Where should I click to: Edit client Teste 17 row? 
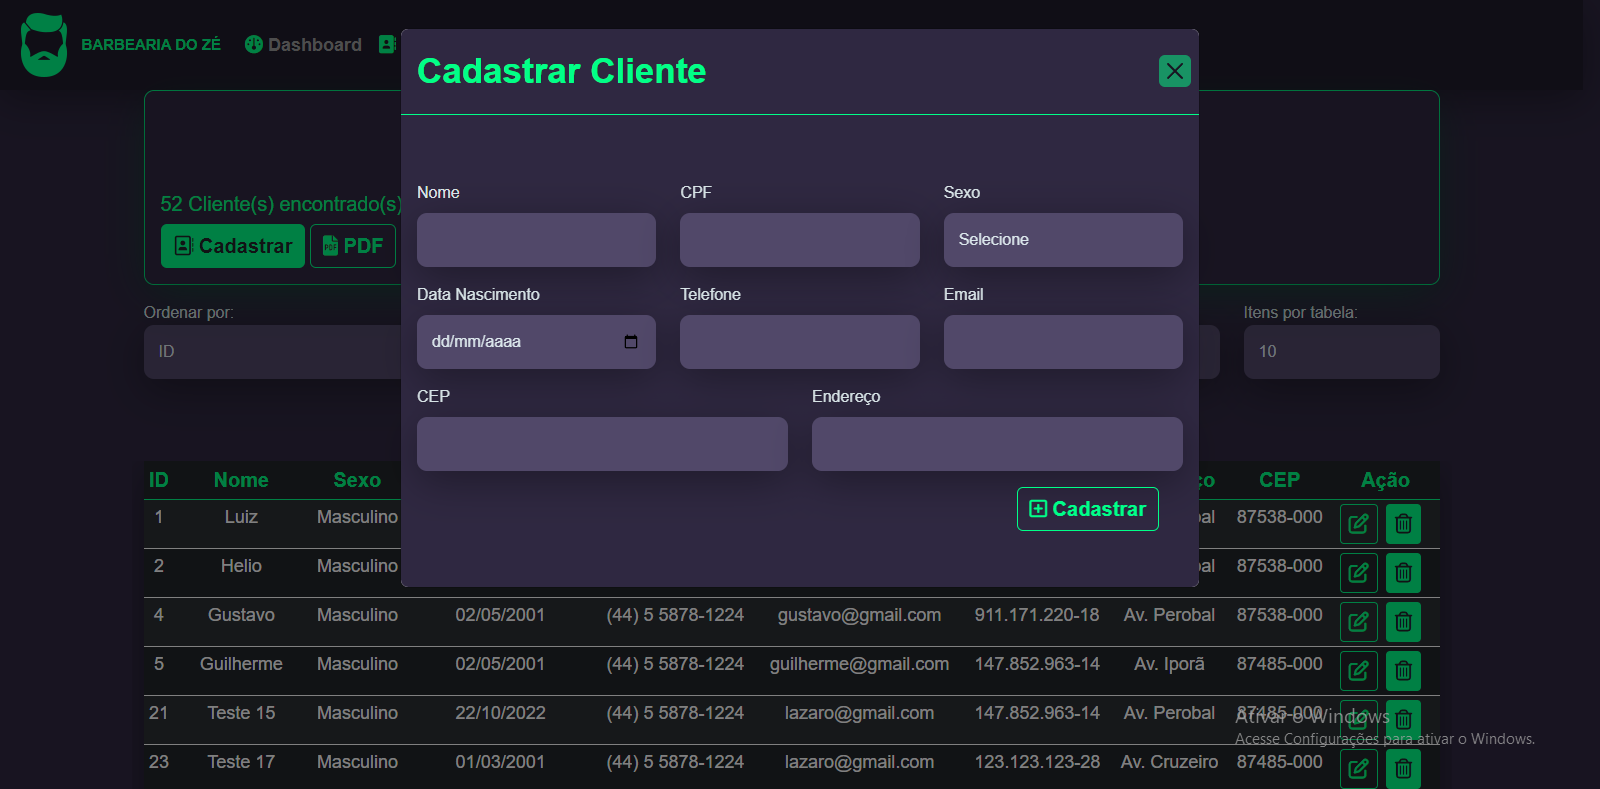point(1358,769)
